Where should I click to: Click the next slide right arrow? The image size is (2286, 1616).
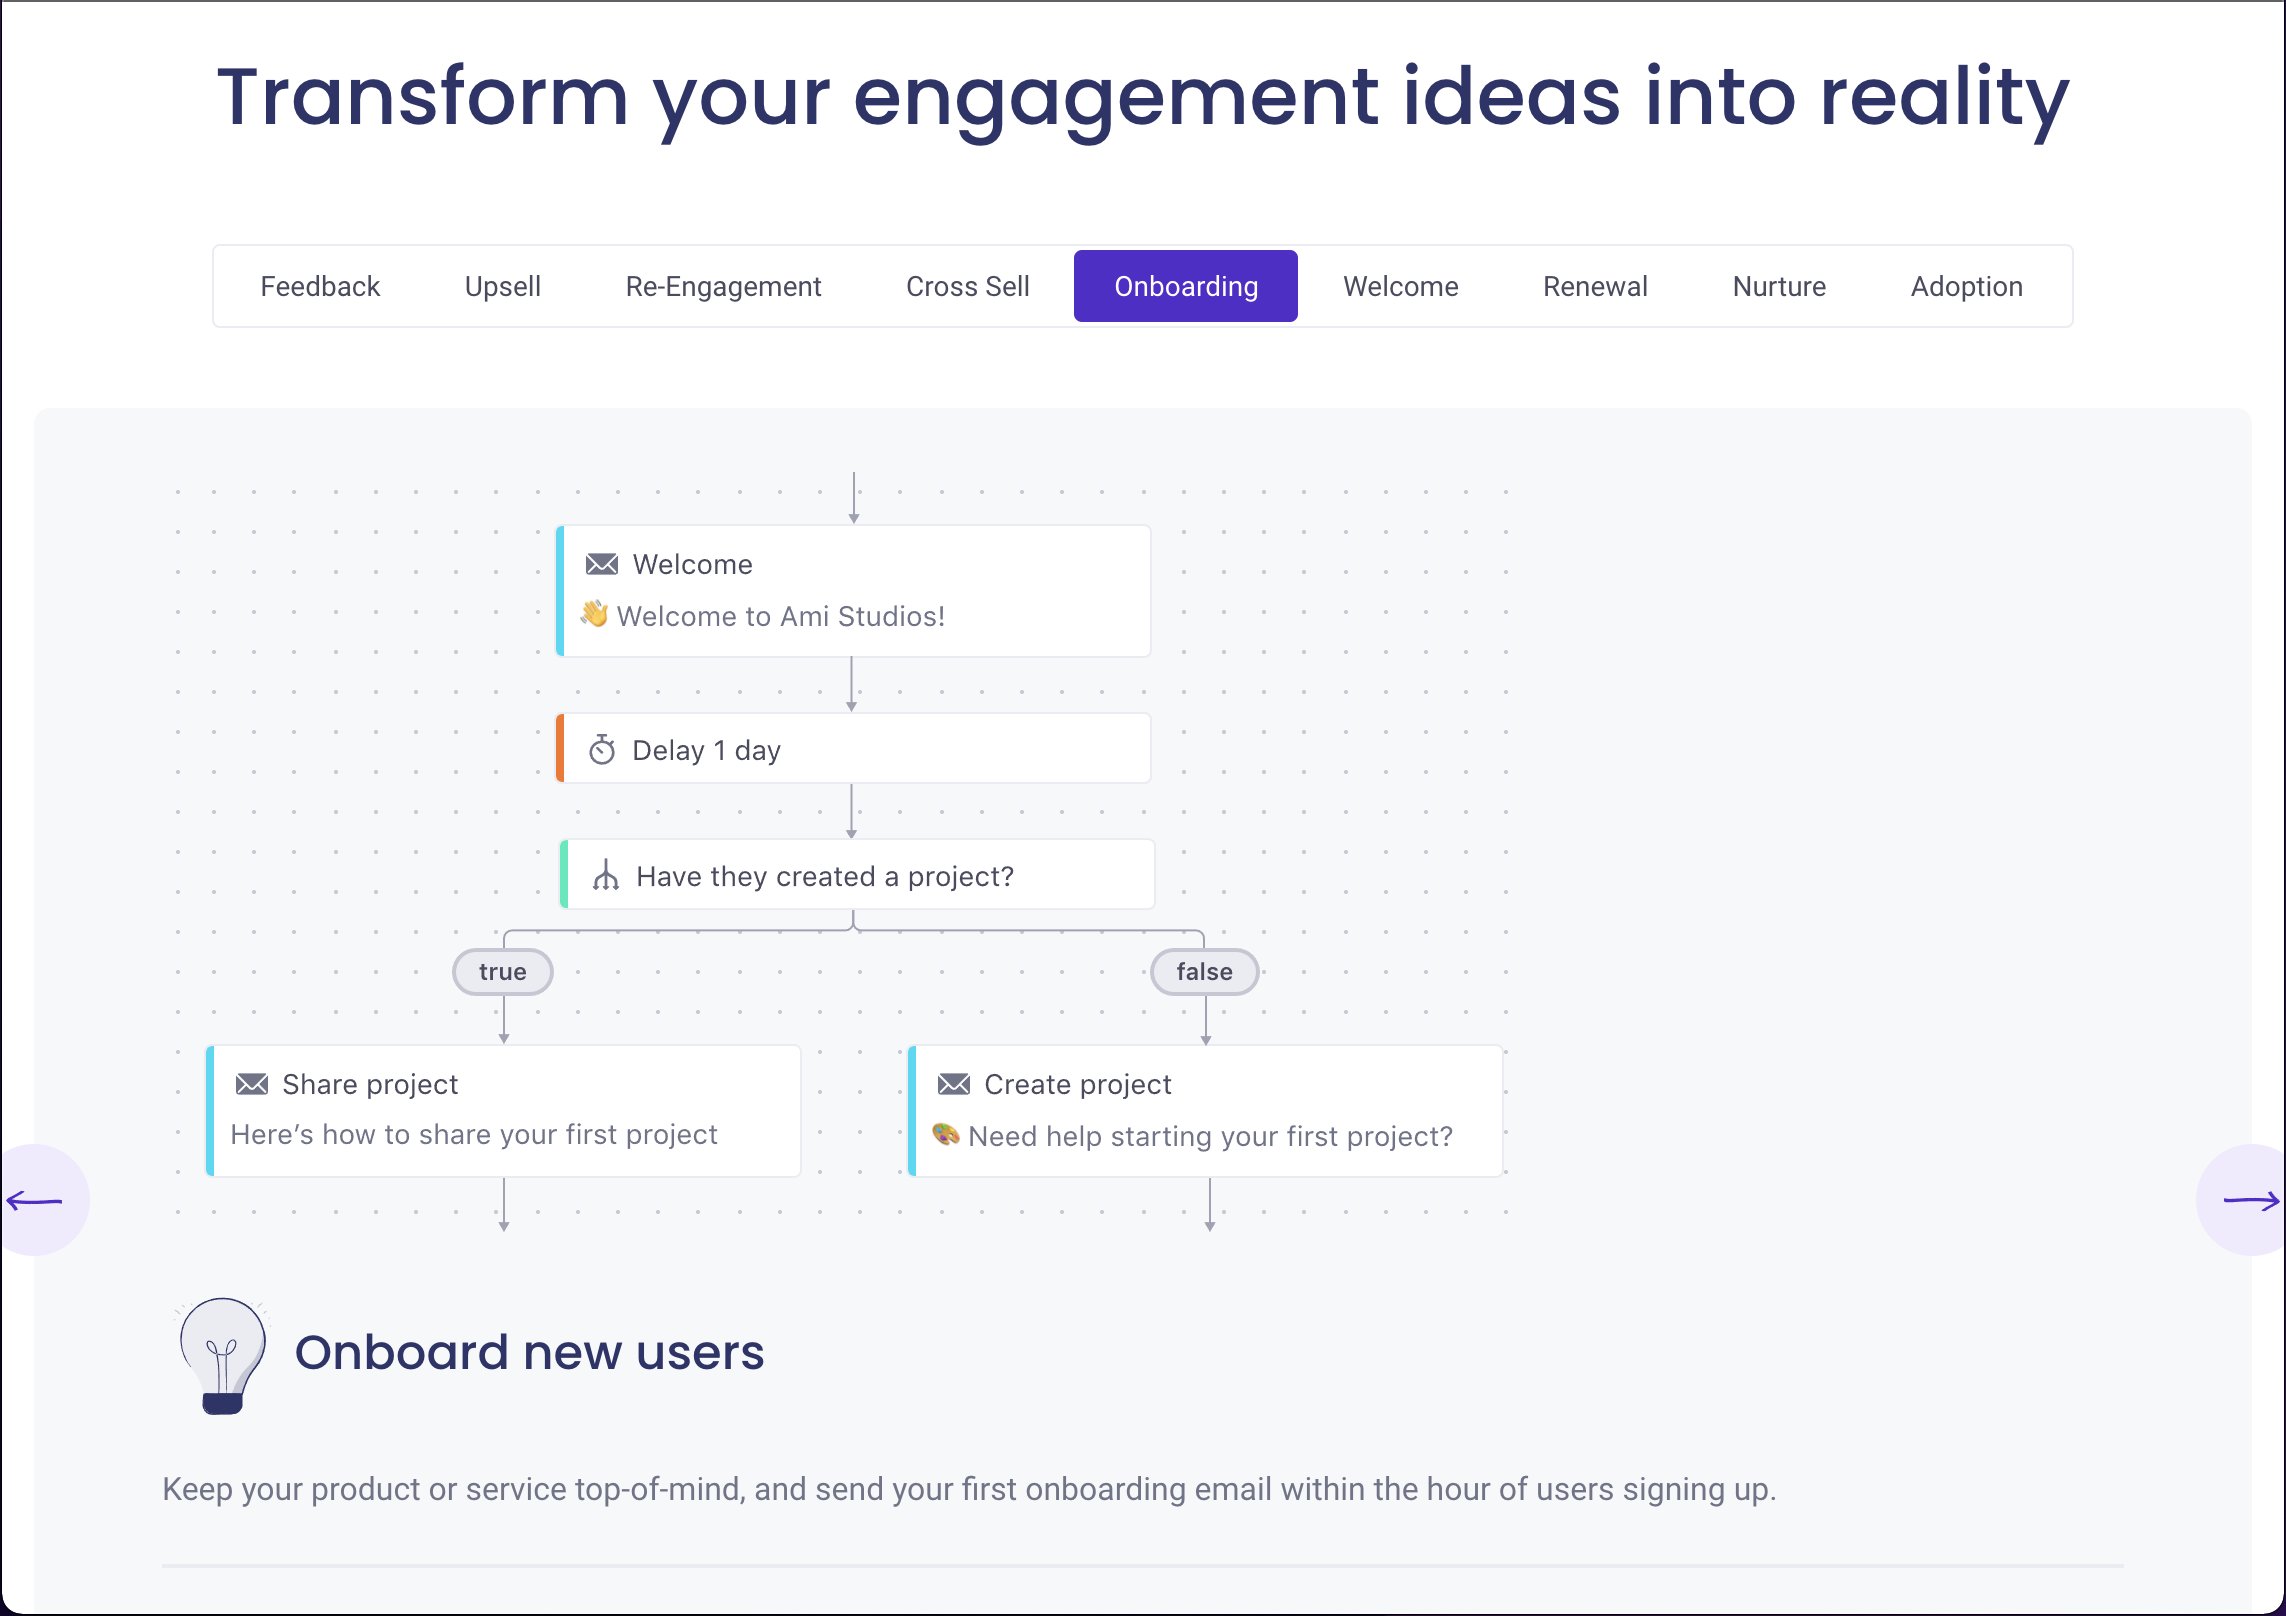click(2250, 1200)
